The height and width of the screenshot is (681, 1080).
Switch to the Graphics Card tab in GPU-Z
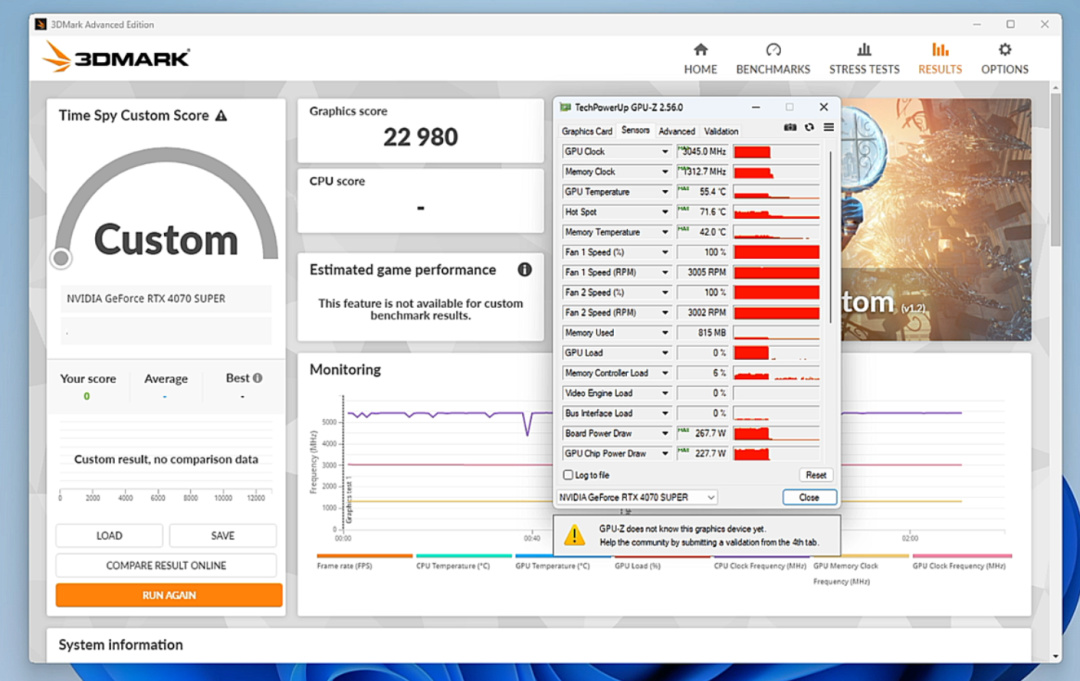586,131
